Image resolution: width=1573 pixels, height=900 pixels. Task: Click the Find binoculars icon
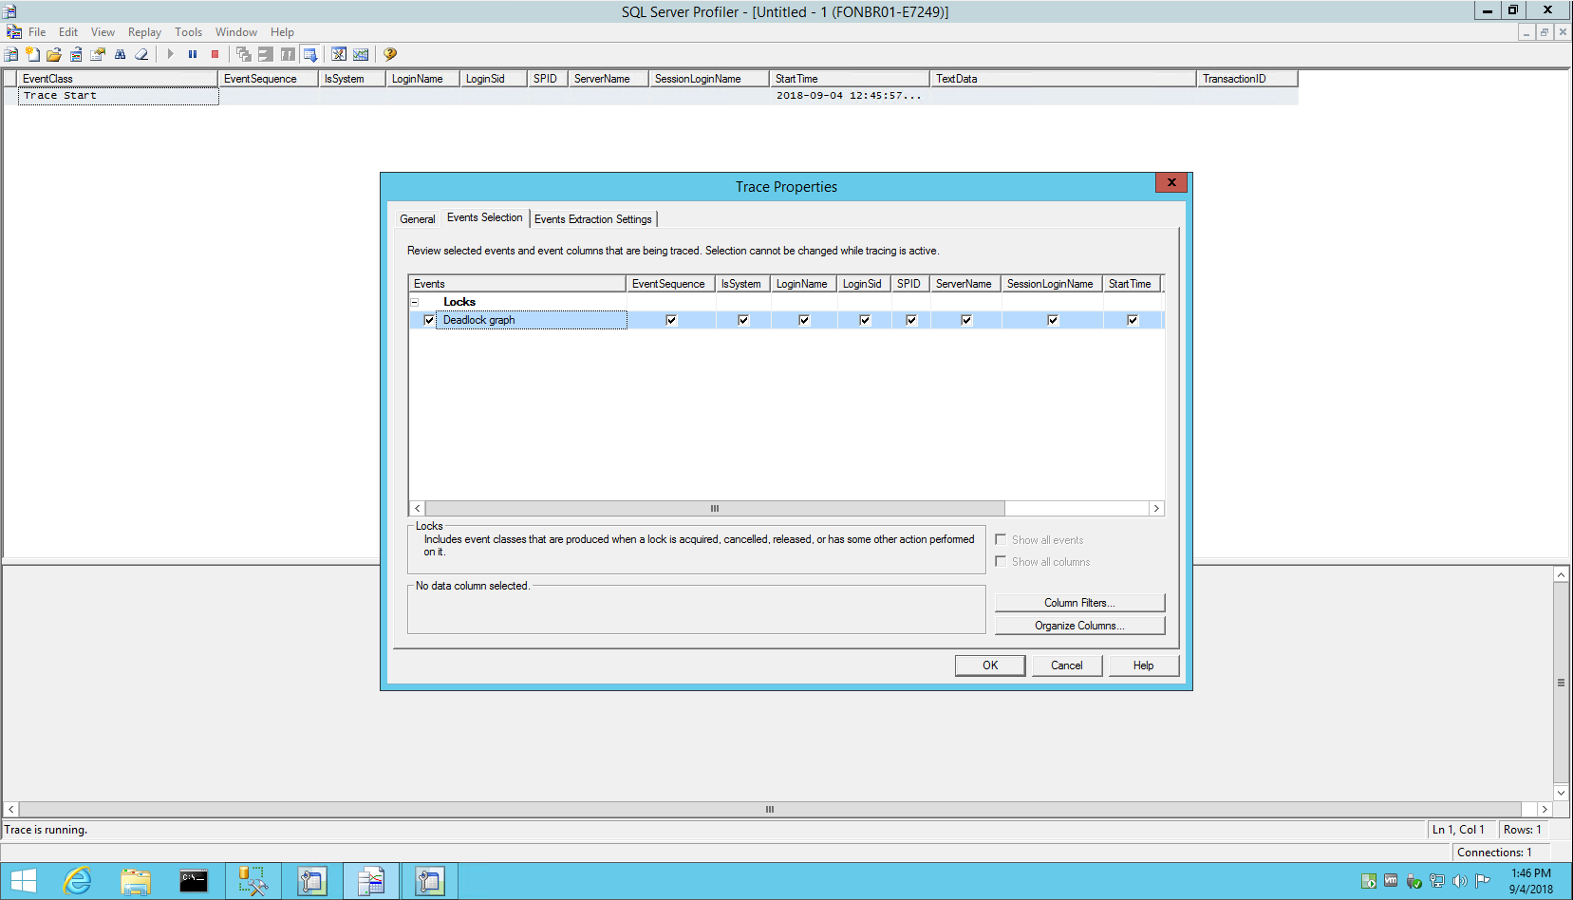[x=120, y=54]
